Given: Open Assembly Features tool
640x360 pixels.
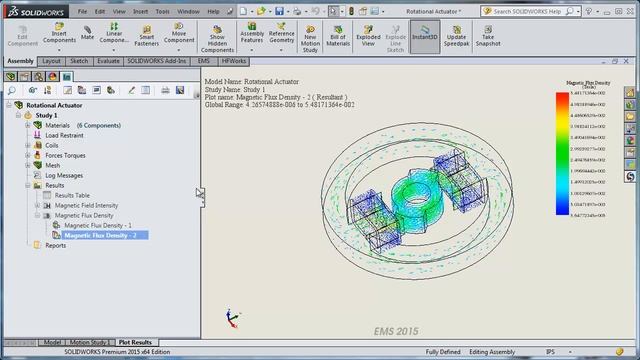Looking at the screenshot, I should pyautogui.click(x=252, y=33).
